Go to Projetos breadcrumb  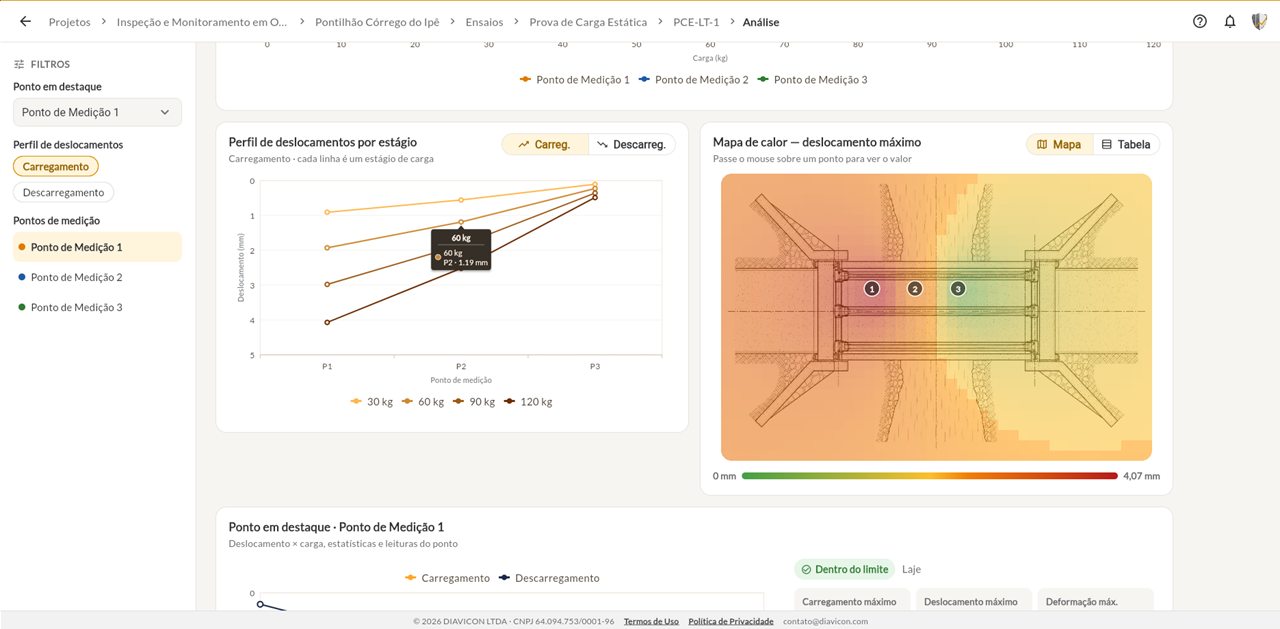click(x=70, y=22)
